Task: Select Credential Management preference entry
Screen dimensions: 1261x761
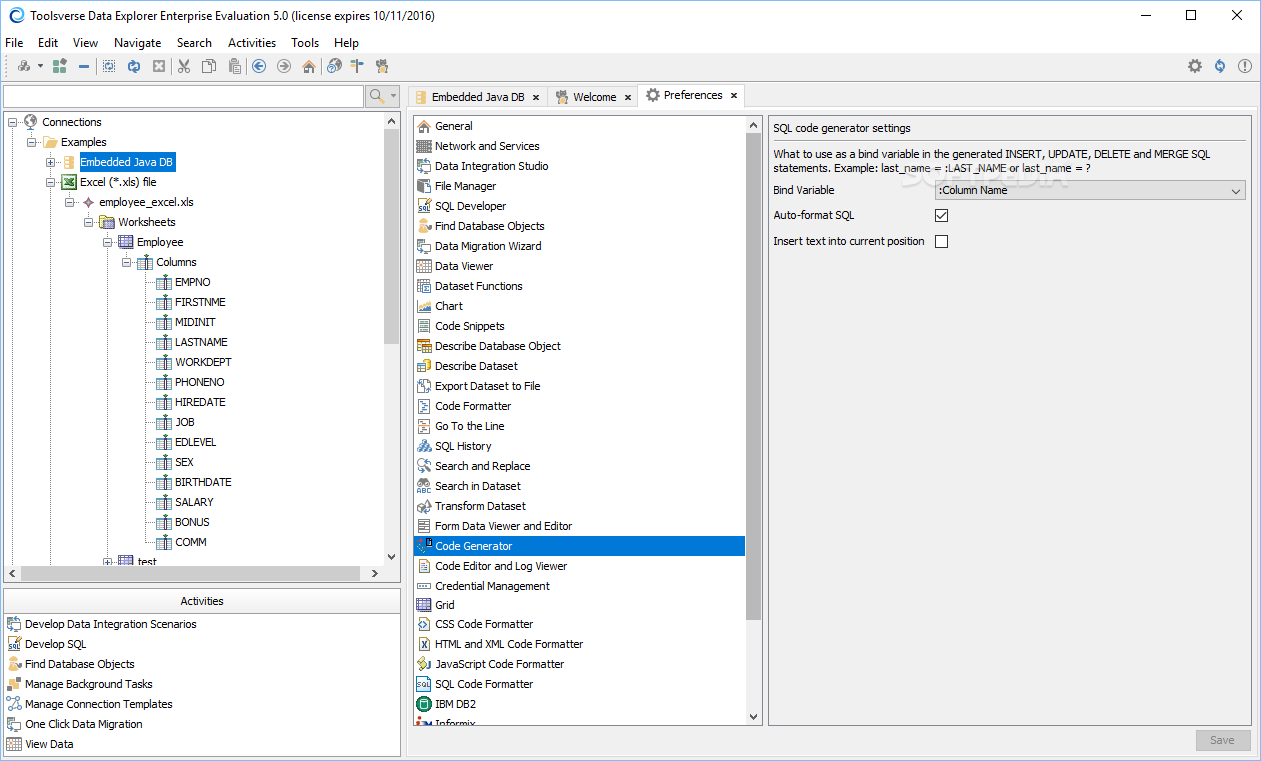Action: pyautogui.click(x=493, y=586)
